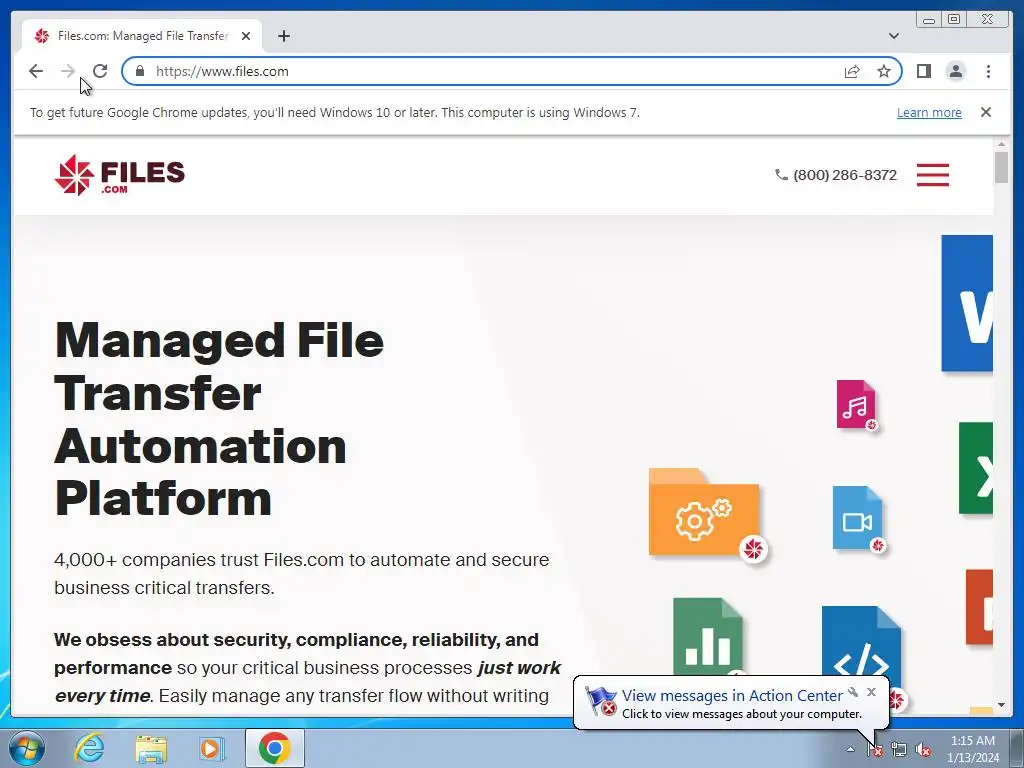Click the muted volume tray icon
The height and width of the screenshot is (768, 1024).
[923, 750]
